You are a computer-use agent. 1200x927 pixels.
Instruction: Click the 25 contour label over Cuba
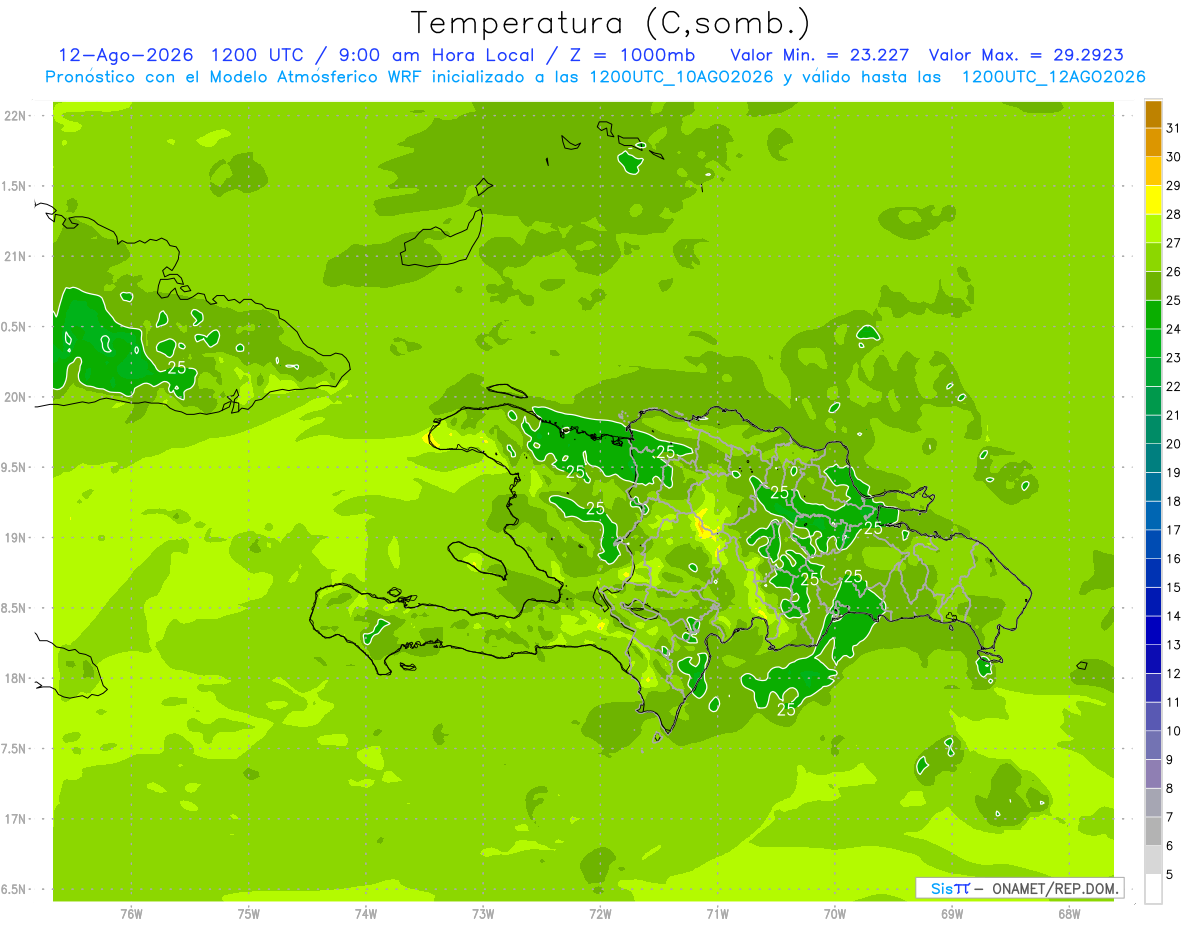pos(176,368)
